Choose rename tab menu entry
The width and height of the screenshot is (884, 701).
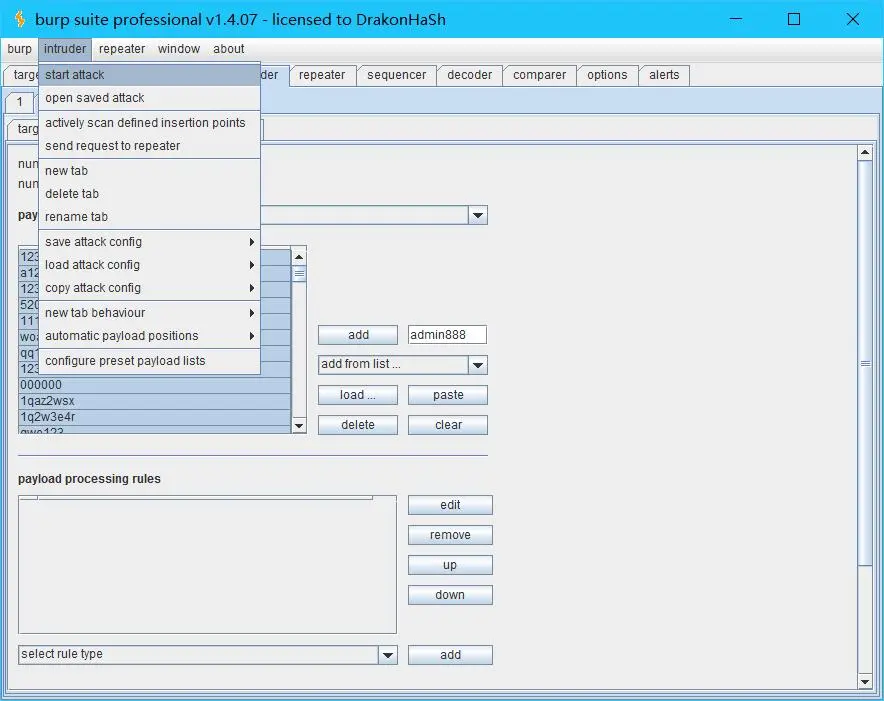(149, 217)
